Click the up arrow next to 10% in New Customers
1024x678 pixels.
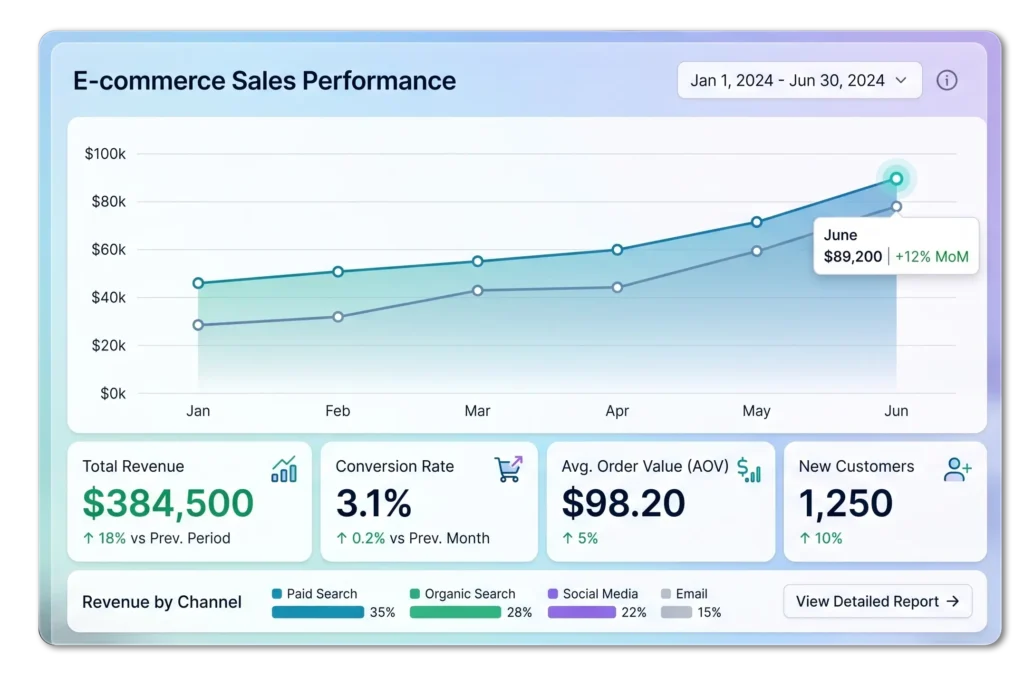[x=805, y=538]
